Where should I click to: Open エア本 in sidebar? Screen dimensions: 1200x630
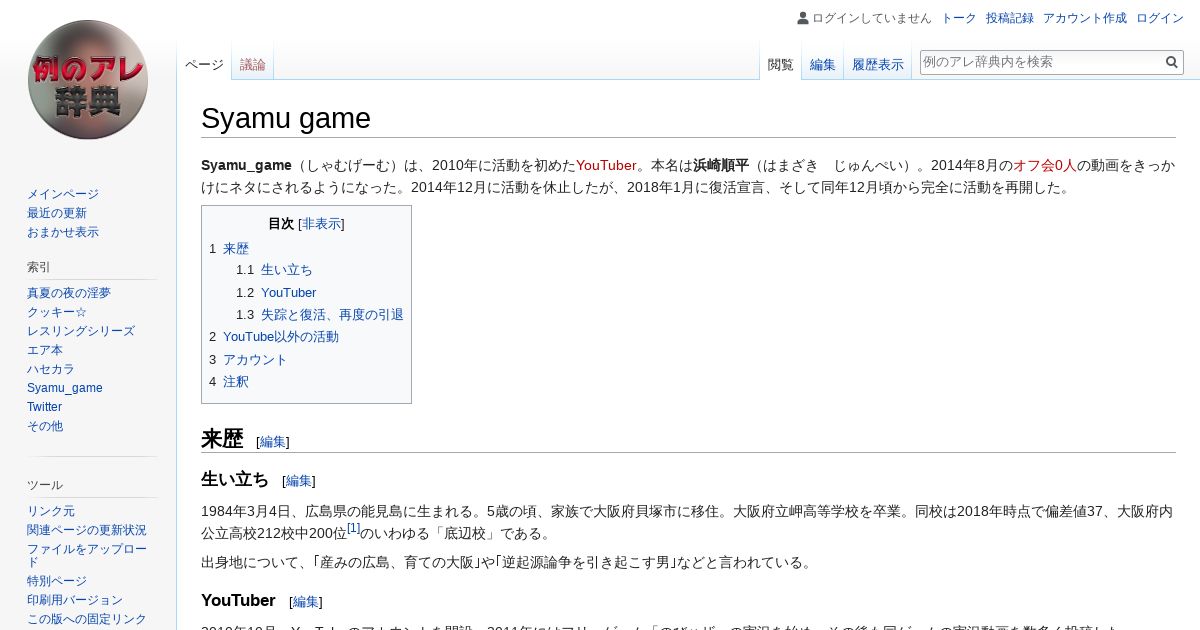click(45, 350)
